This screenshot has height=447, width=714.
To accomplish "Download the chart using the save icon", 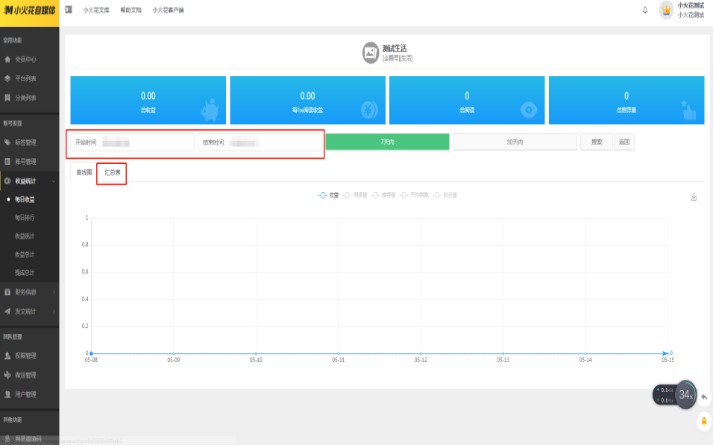I will pyautogui.click(x=694, y=197).
